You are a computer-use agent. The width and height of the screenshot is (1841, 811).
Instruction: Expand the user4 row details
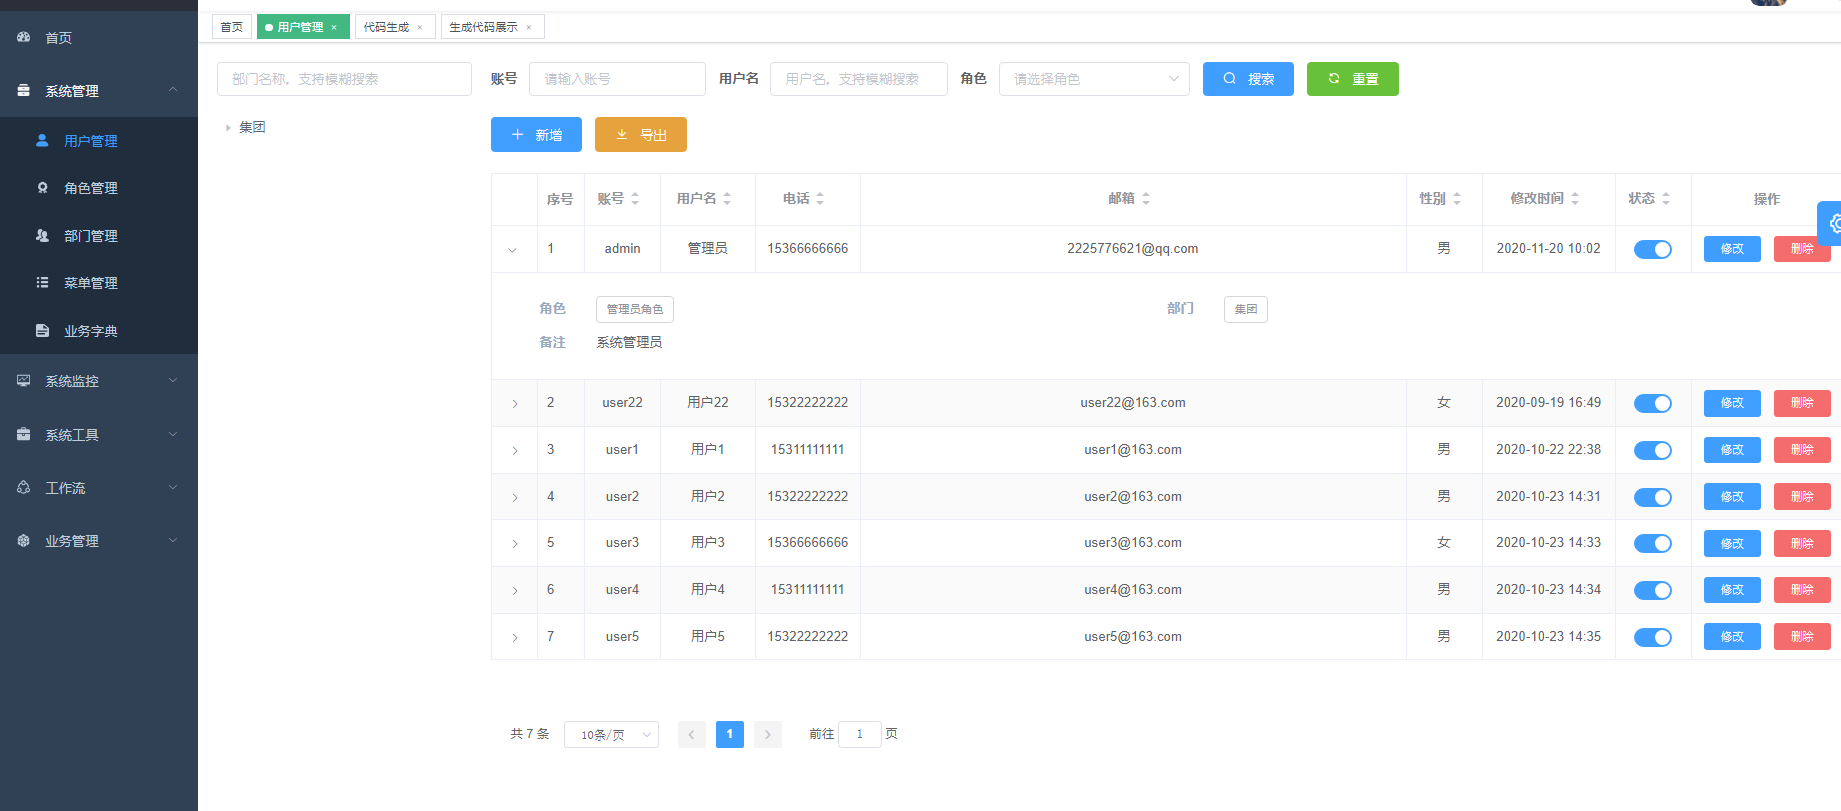[x=515, y=591]
